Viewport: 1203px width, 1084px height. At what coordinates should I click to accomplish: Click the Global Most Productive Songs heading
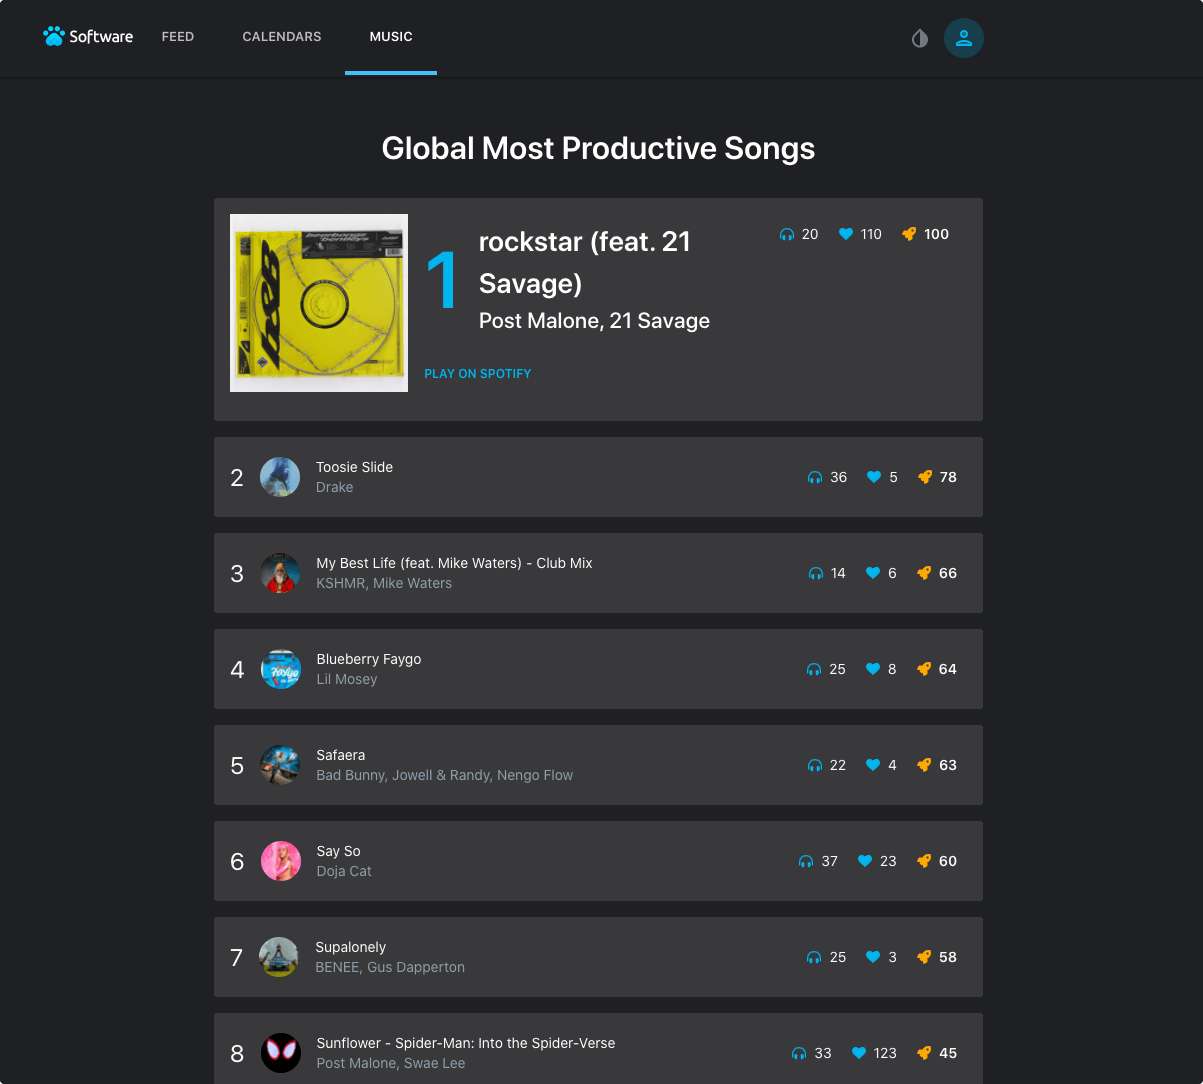[x=598, y=148]
